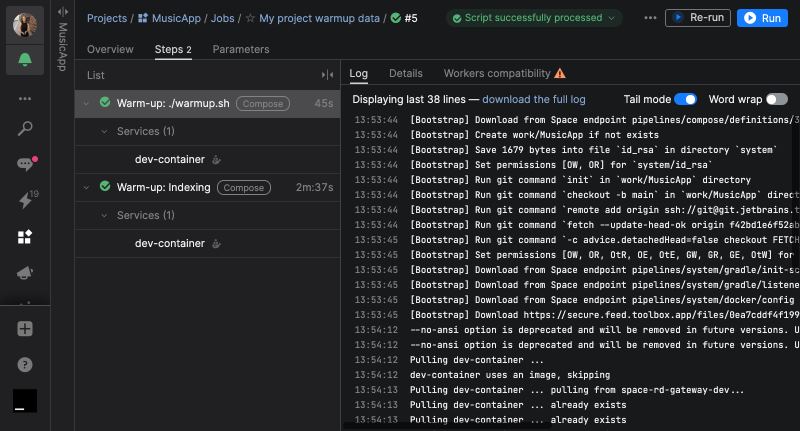Click the green check next to #5

pos(395,18)
